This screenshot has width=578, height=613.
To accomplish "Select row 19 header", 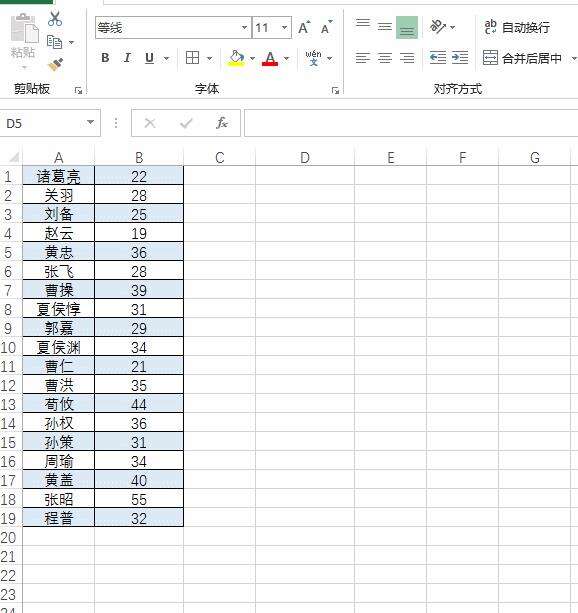I will [x=11, y=518].
